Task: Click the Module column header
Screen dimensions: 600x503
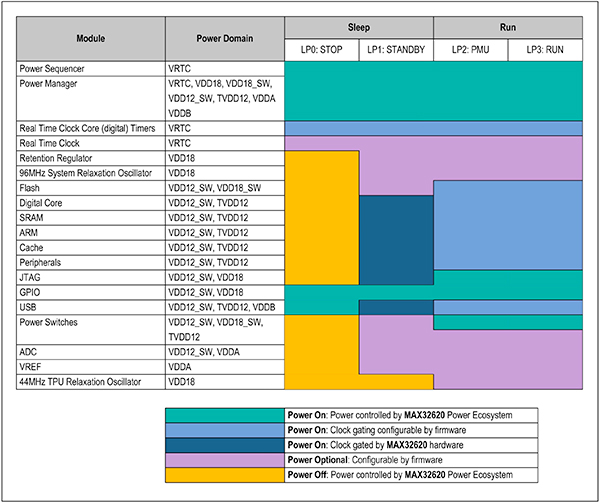Action: [92, 39]
